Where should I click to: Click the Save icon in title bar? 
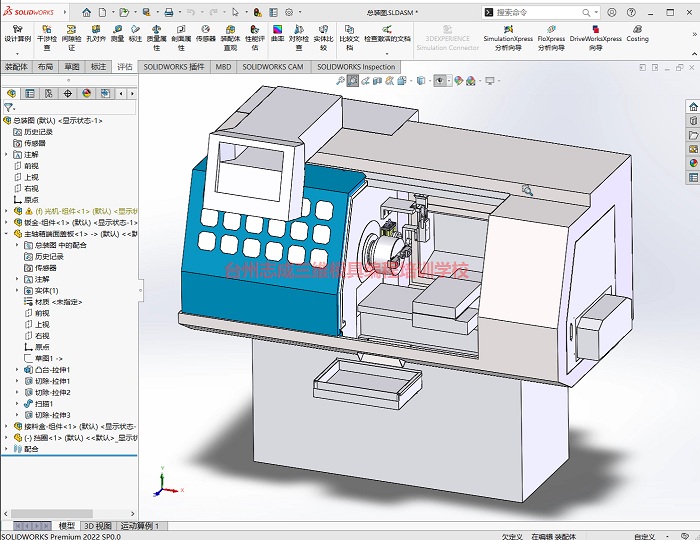[146, 12]
